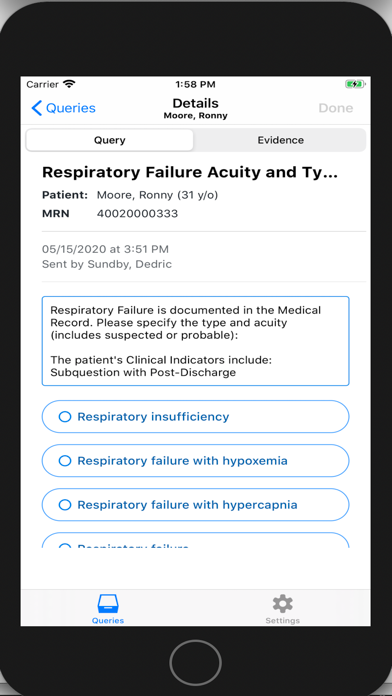Switch to the Query tab

click(110, 140)
